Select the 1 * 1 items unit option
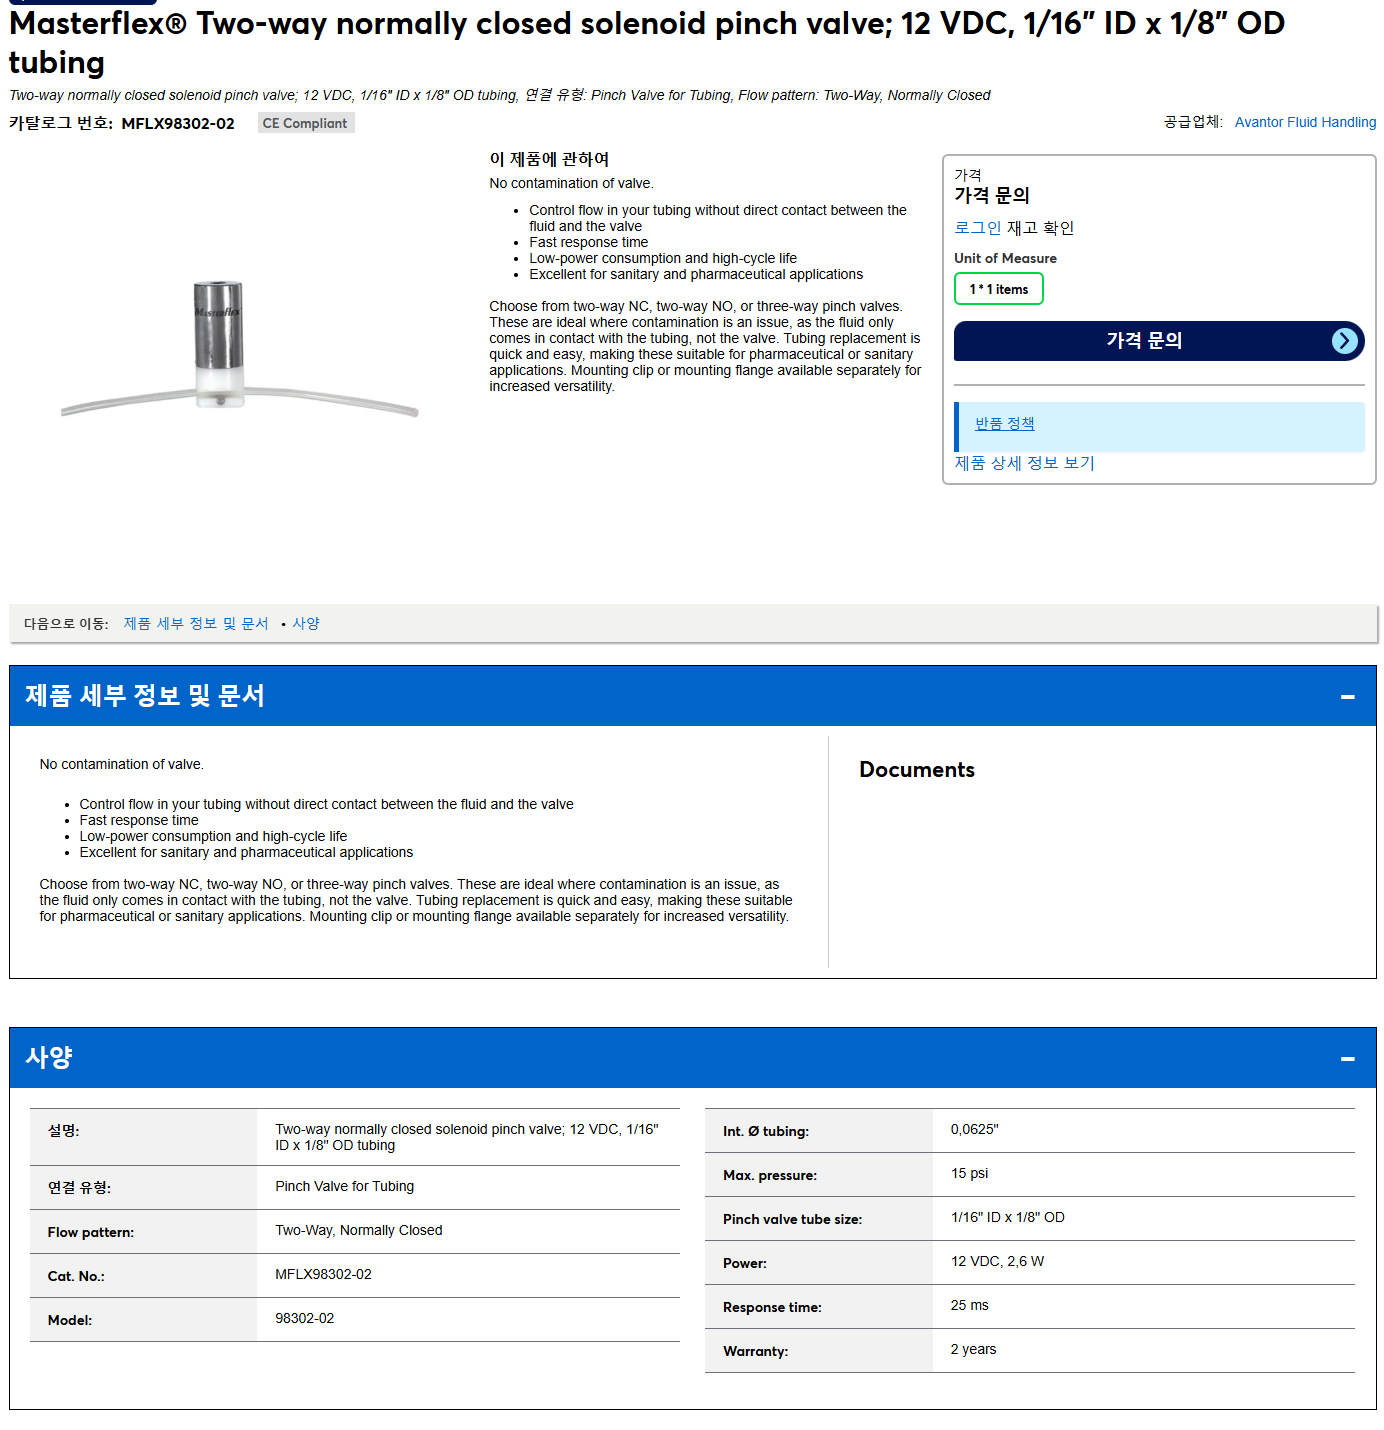This screenshot has width=1384, height=1430. [x=998, y=289]
